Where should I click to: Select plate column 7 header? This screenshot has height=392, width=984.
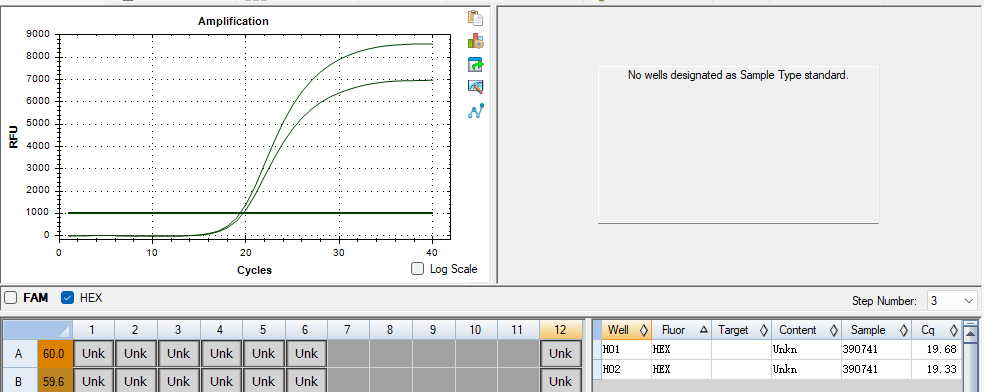point(348,329)
